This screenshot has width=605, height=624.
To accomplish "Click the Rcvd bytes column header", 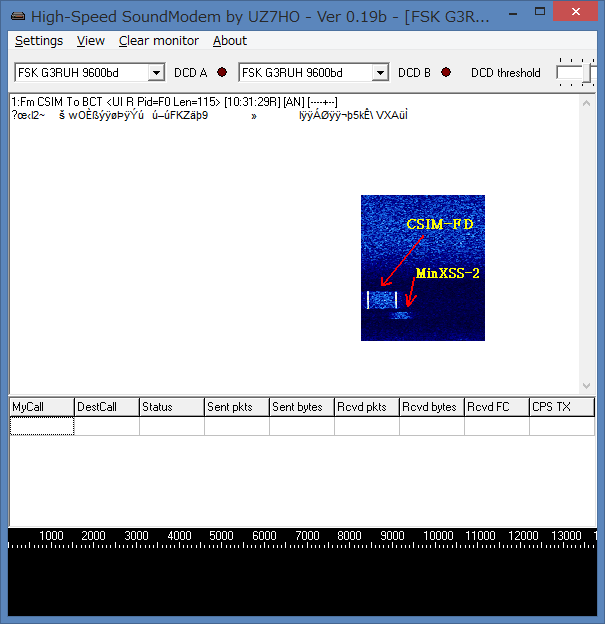I will [x=432, y=407].
